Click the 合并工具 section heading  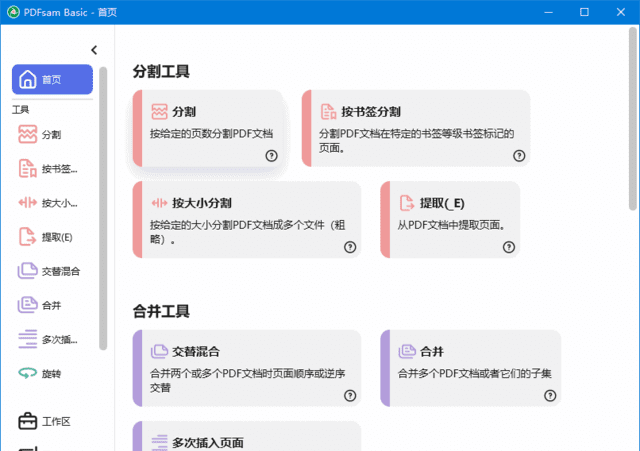point(161,312)
